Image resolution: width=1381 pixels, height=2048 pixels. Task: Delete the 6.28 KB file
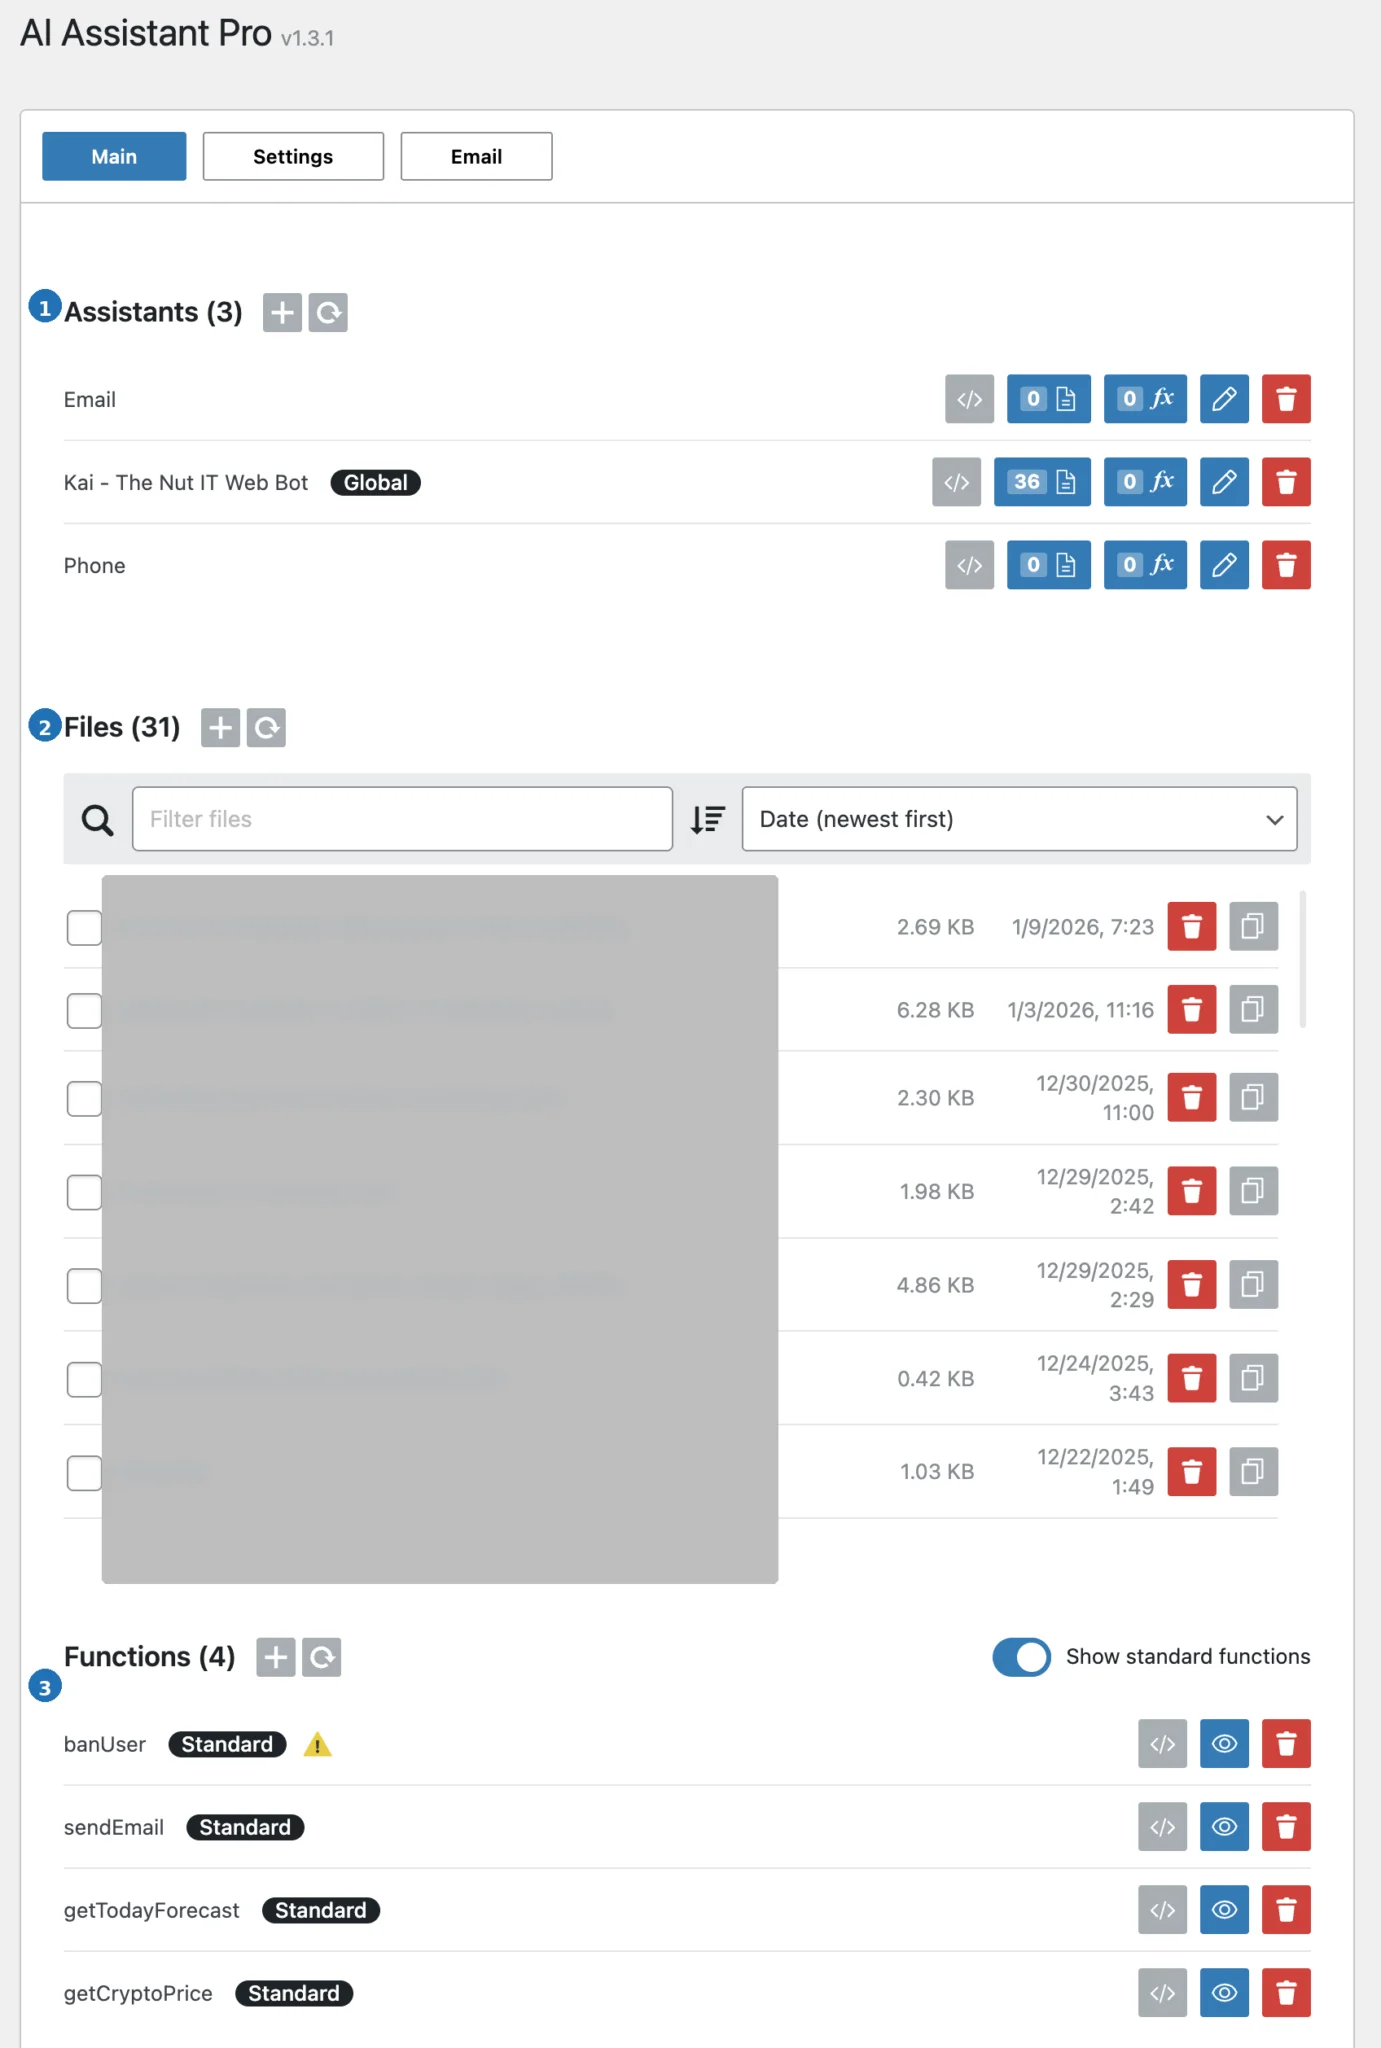(1191, 1010)
